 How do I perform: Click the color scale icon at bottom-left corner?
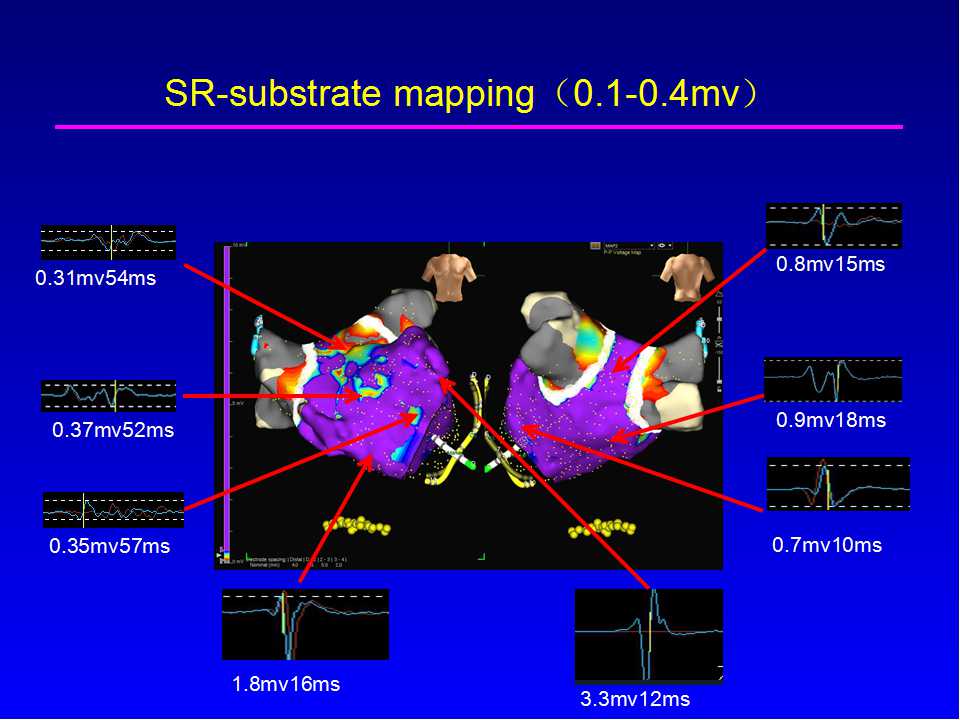(x=226, y=556)
